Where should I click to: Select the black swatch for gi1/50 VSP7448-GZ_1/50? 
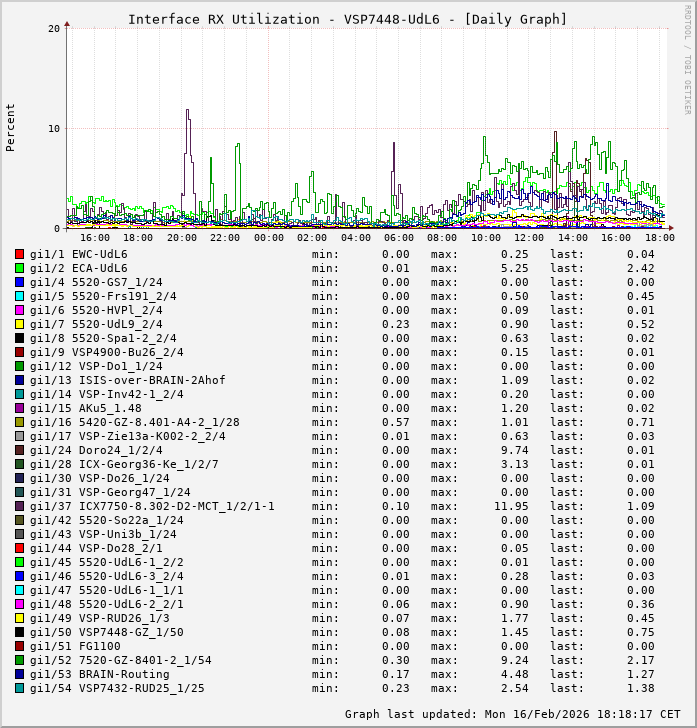[20, 632]
